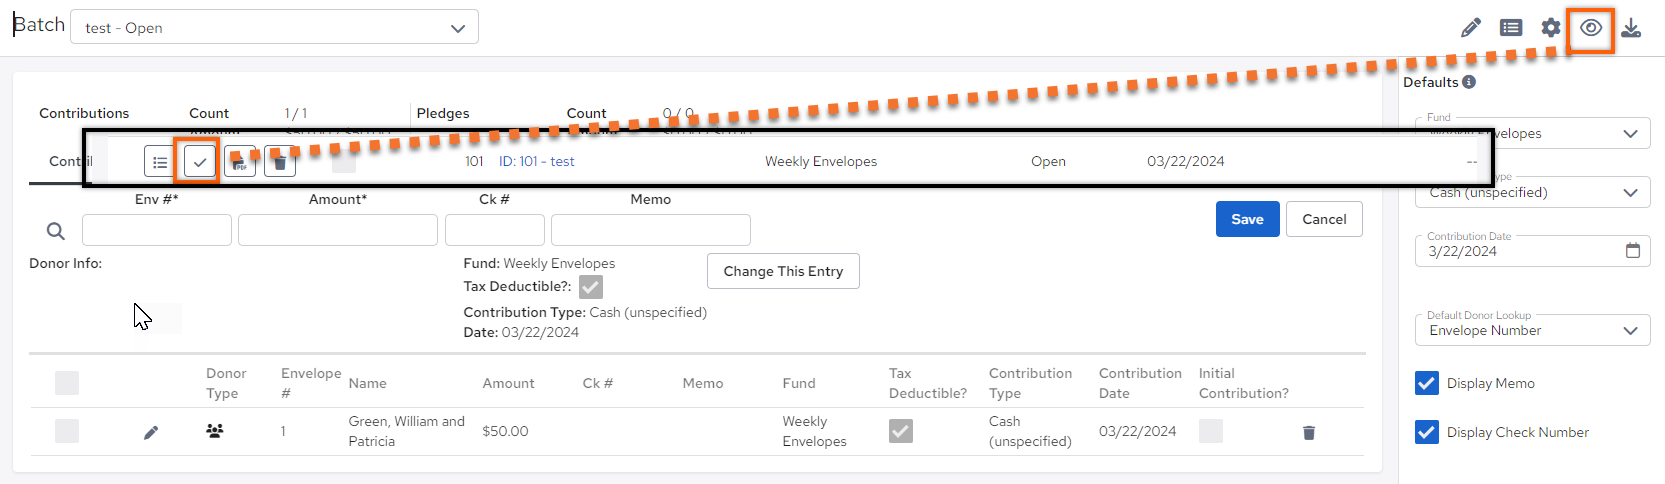Uncheck Display Memo checkbox

click(x=1427, y=383)
